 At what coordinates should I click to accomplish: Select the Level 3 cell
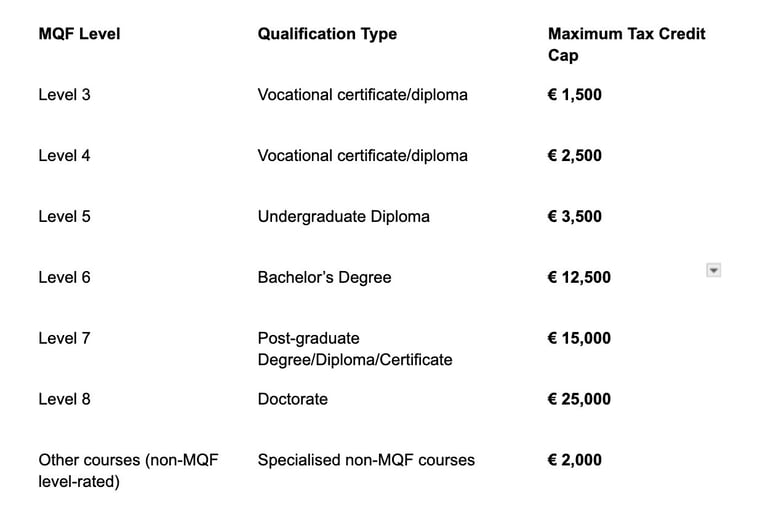[64, 95]
